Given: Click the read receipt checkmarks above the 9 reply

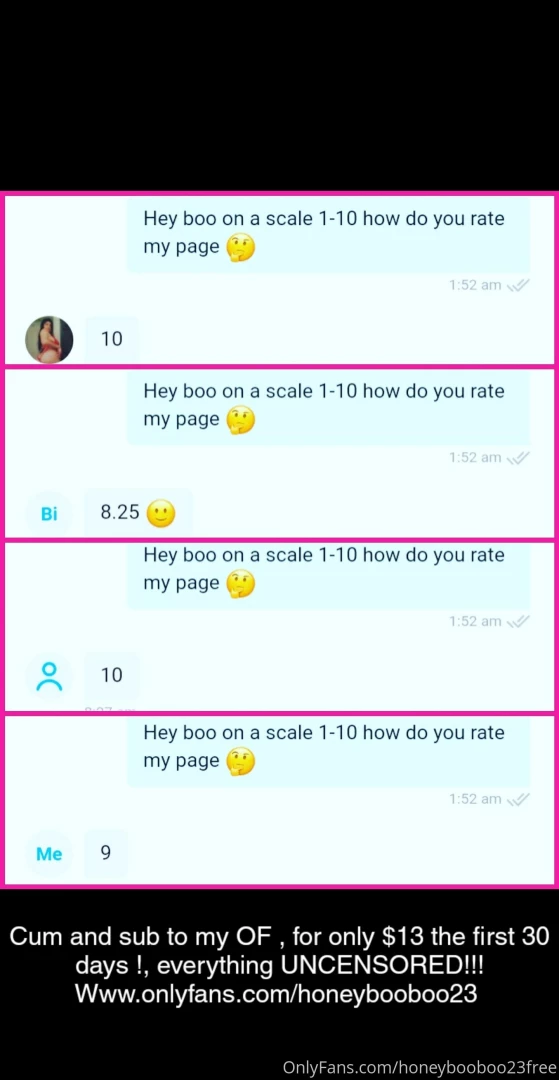Looking at the screenshot, I should 517,799.
